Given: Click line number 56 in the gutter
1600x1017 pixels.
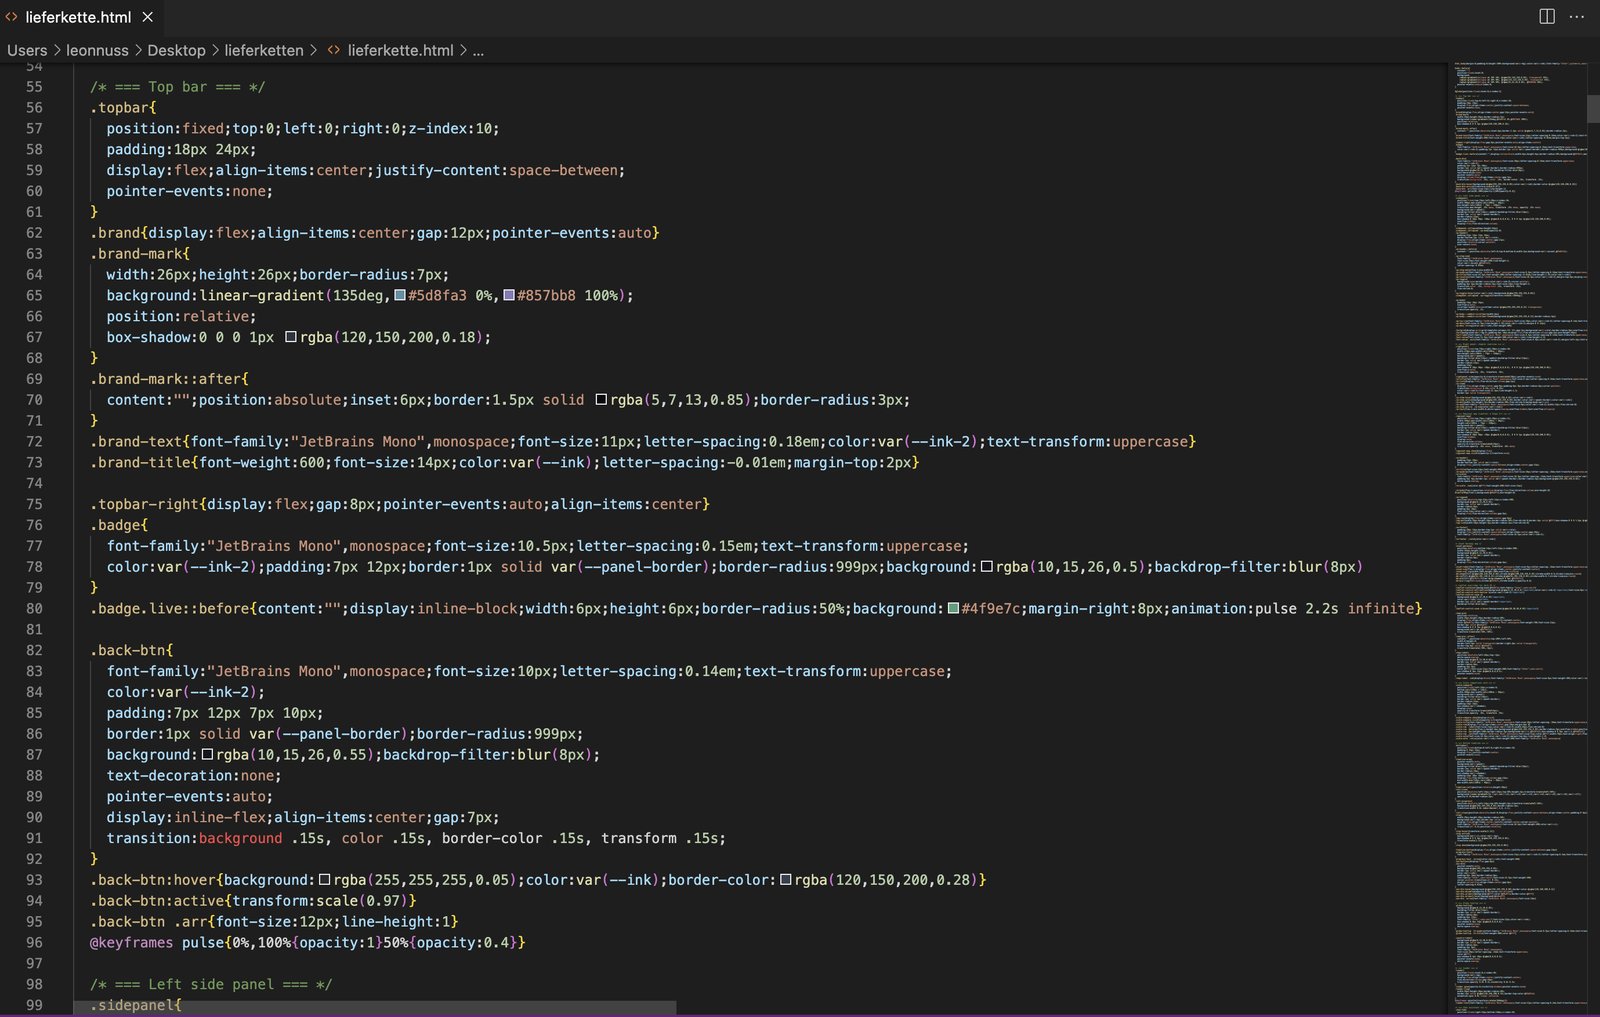Looking at the screenshot, I should point(34,108).
